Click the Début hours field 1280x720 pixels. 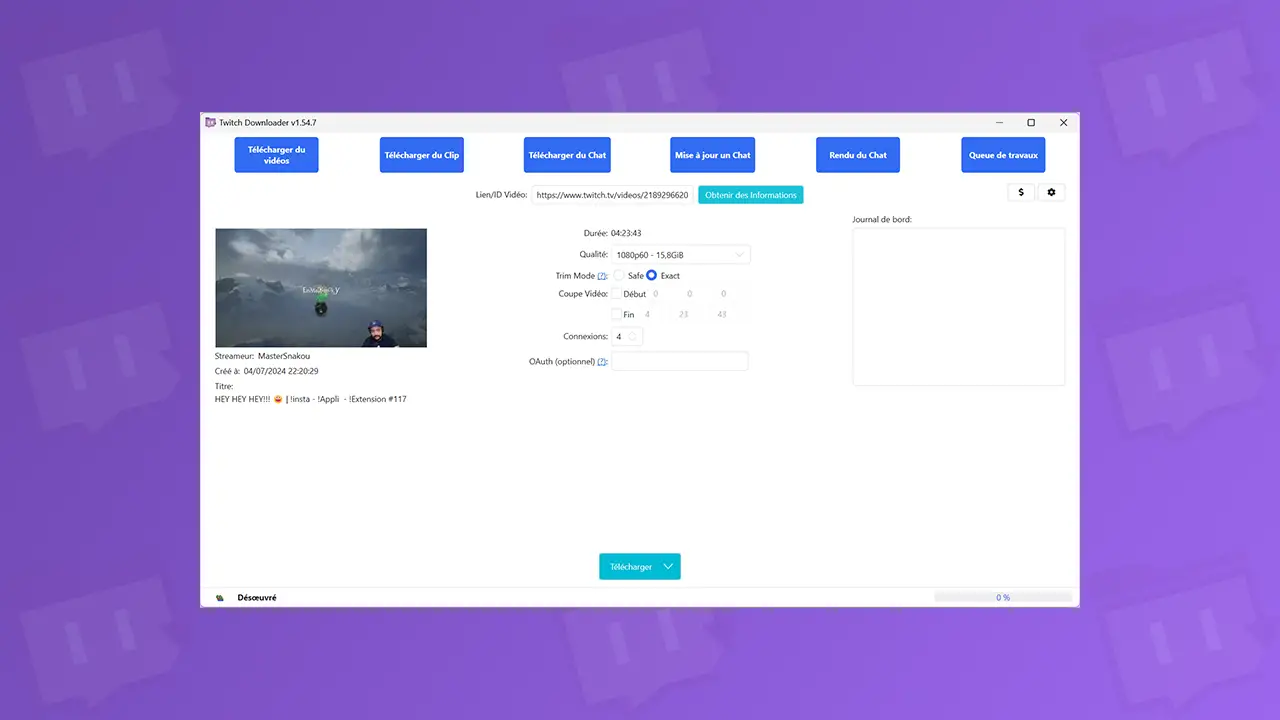point(656,294)
